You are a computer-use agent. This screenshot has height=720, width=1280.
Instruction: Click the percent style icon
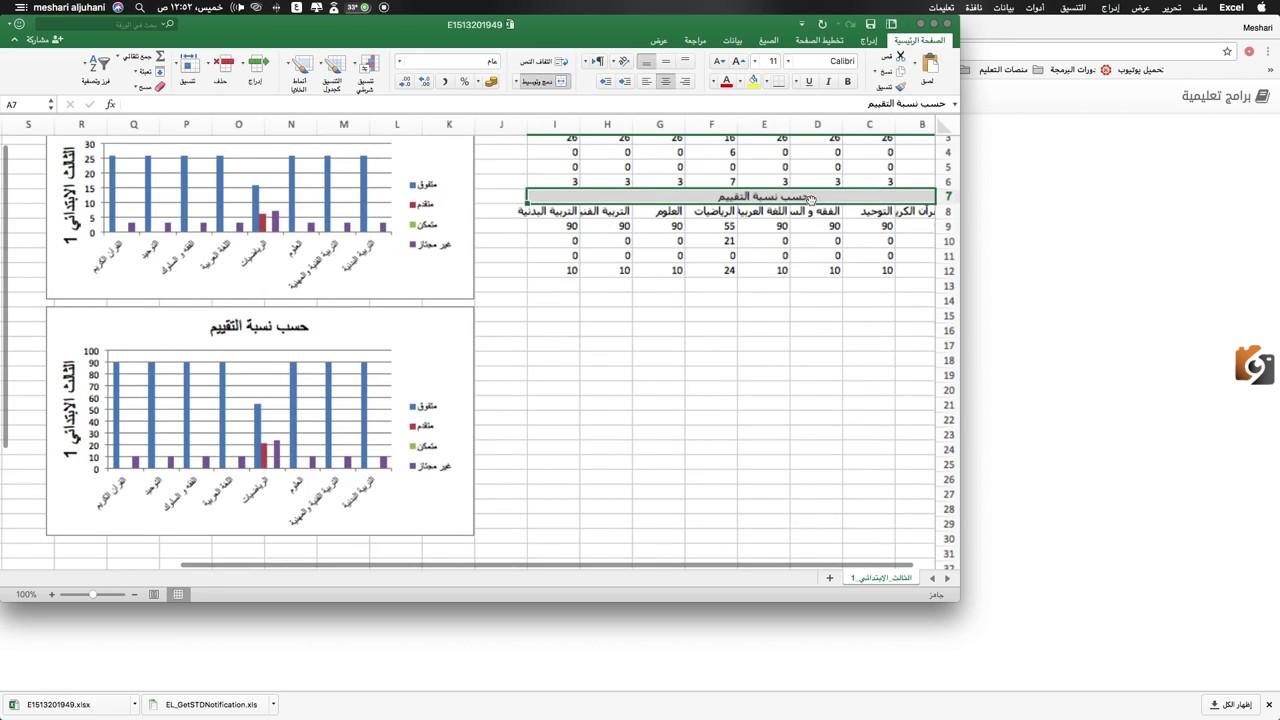464,82
